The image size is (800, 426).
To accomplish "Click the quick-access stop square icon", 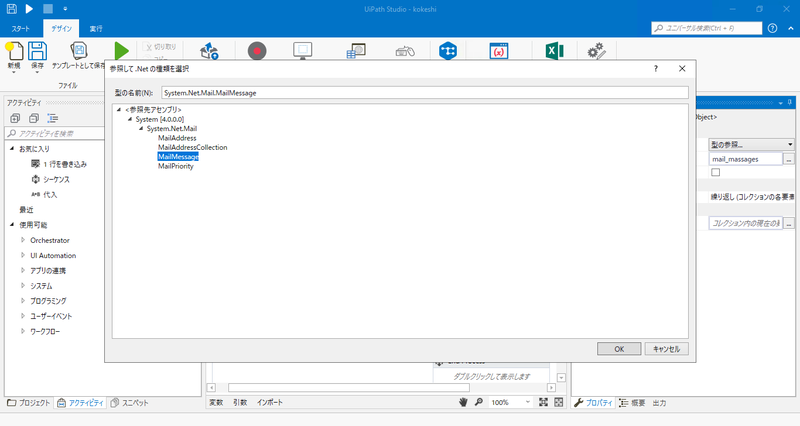I will pos(47,9).
